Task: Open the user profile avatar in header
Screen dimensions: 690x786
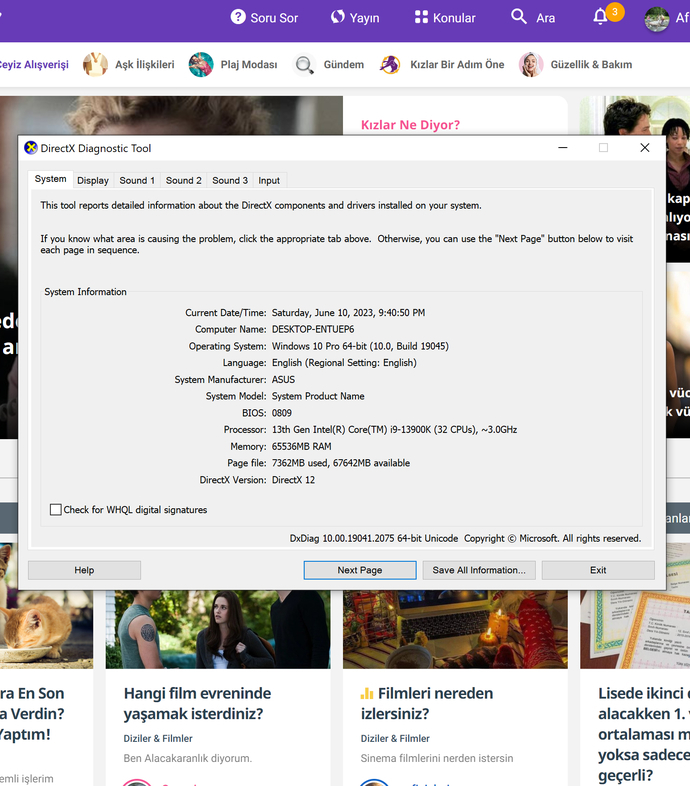Action: tap(657, 19)
